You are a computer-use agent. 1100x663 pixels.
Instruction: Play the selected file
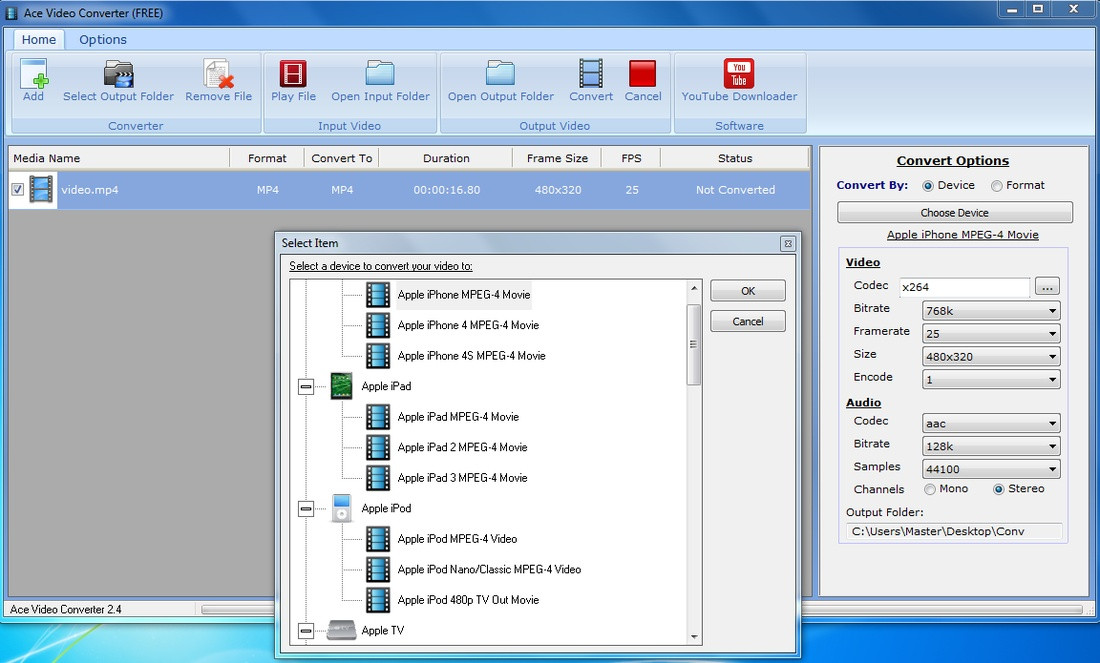[x=293, y=74]
